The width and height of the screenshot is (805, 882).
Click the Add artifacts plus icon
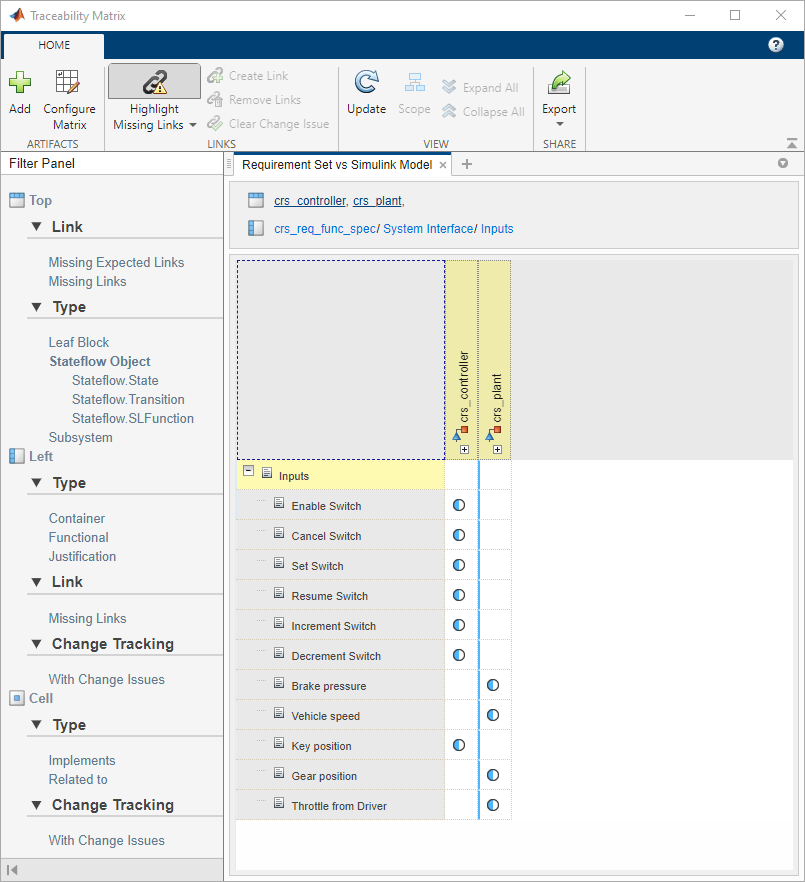(x=20, y=82)
